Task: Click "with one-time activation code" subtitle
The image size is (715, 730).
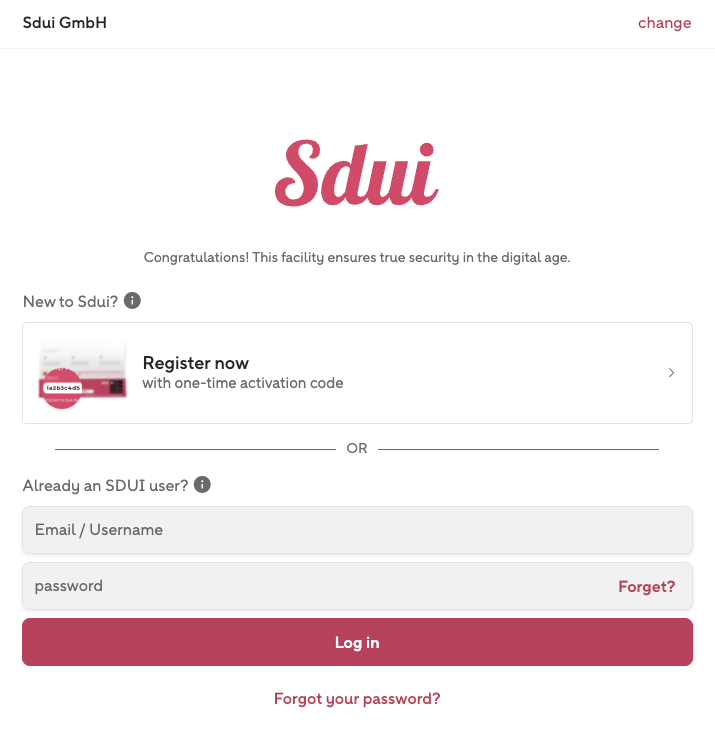Action: (243, 383)
